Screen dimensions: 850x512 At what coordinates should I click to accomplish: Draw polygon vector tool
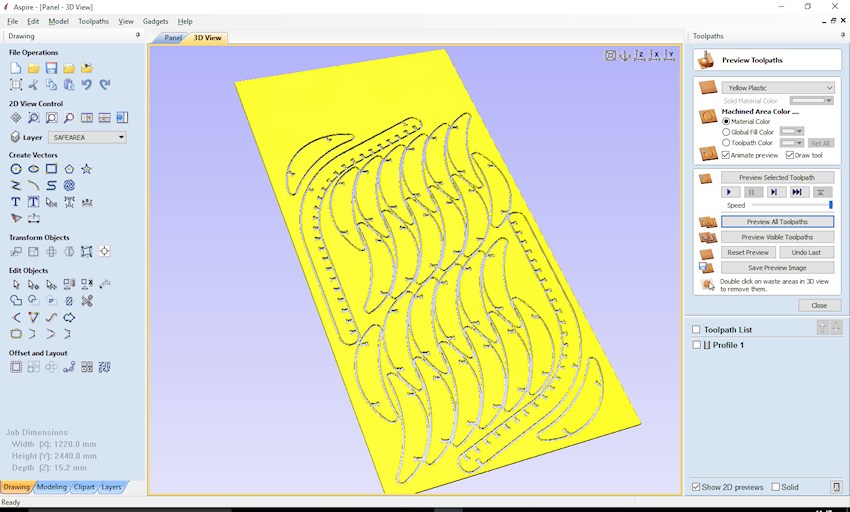pos(69,169)
